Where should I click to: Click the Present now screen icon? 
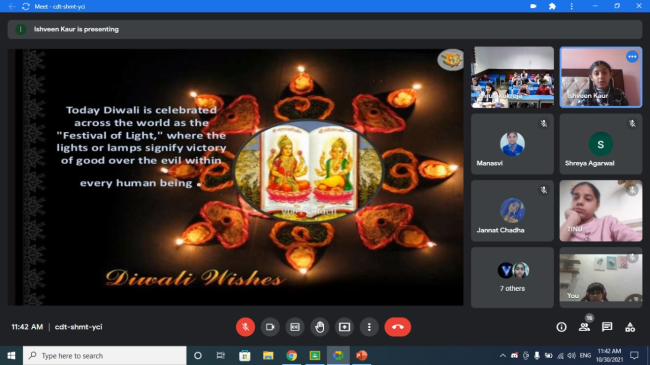point(344,327)
